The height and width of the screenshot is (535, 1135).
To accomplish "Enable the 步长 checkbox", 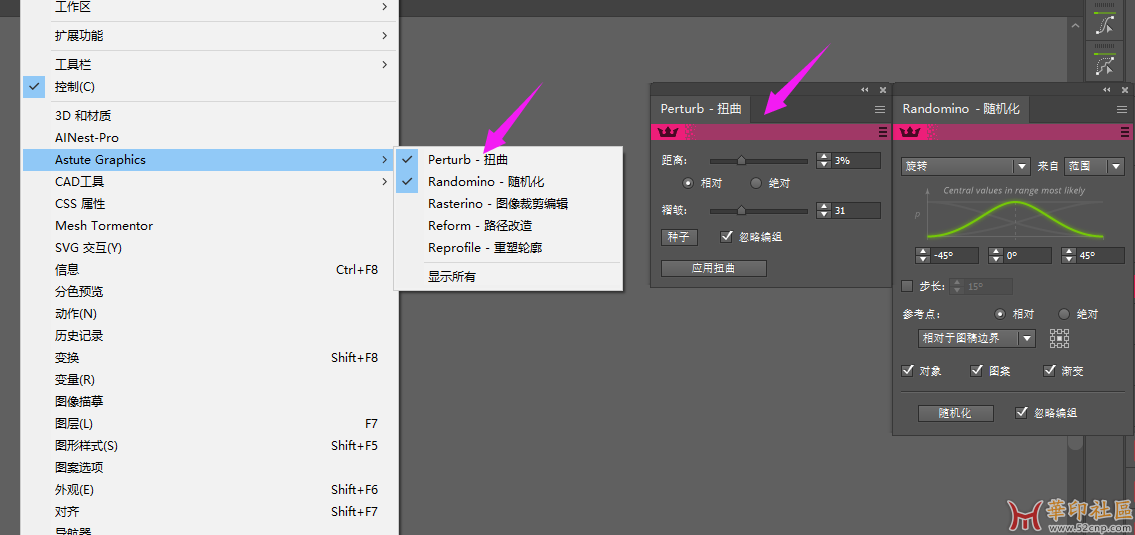I will point(907,286).
